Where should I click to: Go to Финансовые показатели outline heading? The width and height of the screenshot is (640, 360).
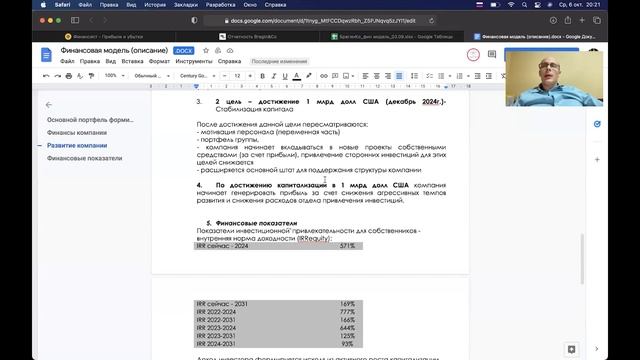click(84, 158)
